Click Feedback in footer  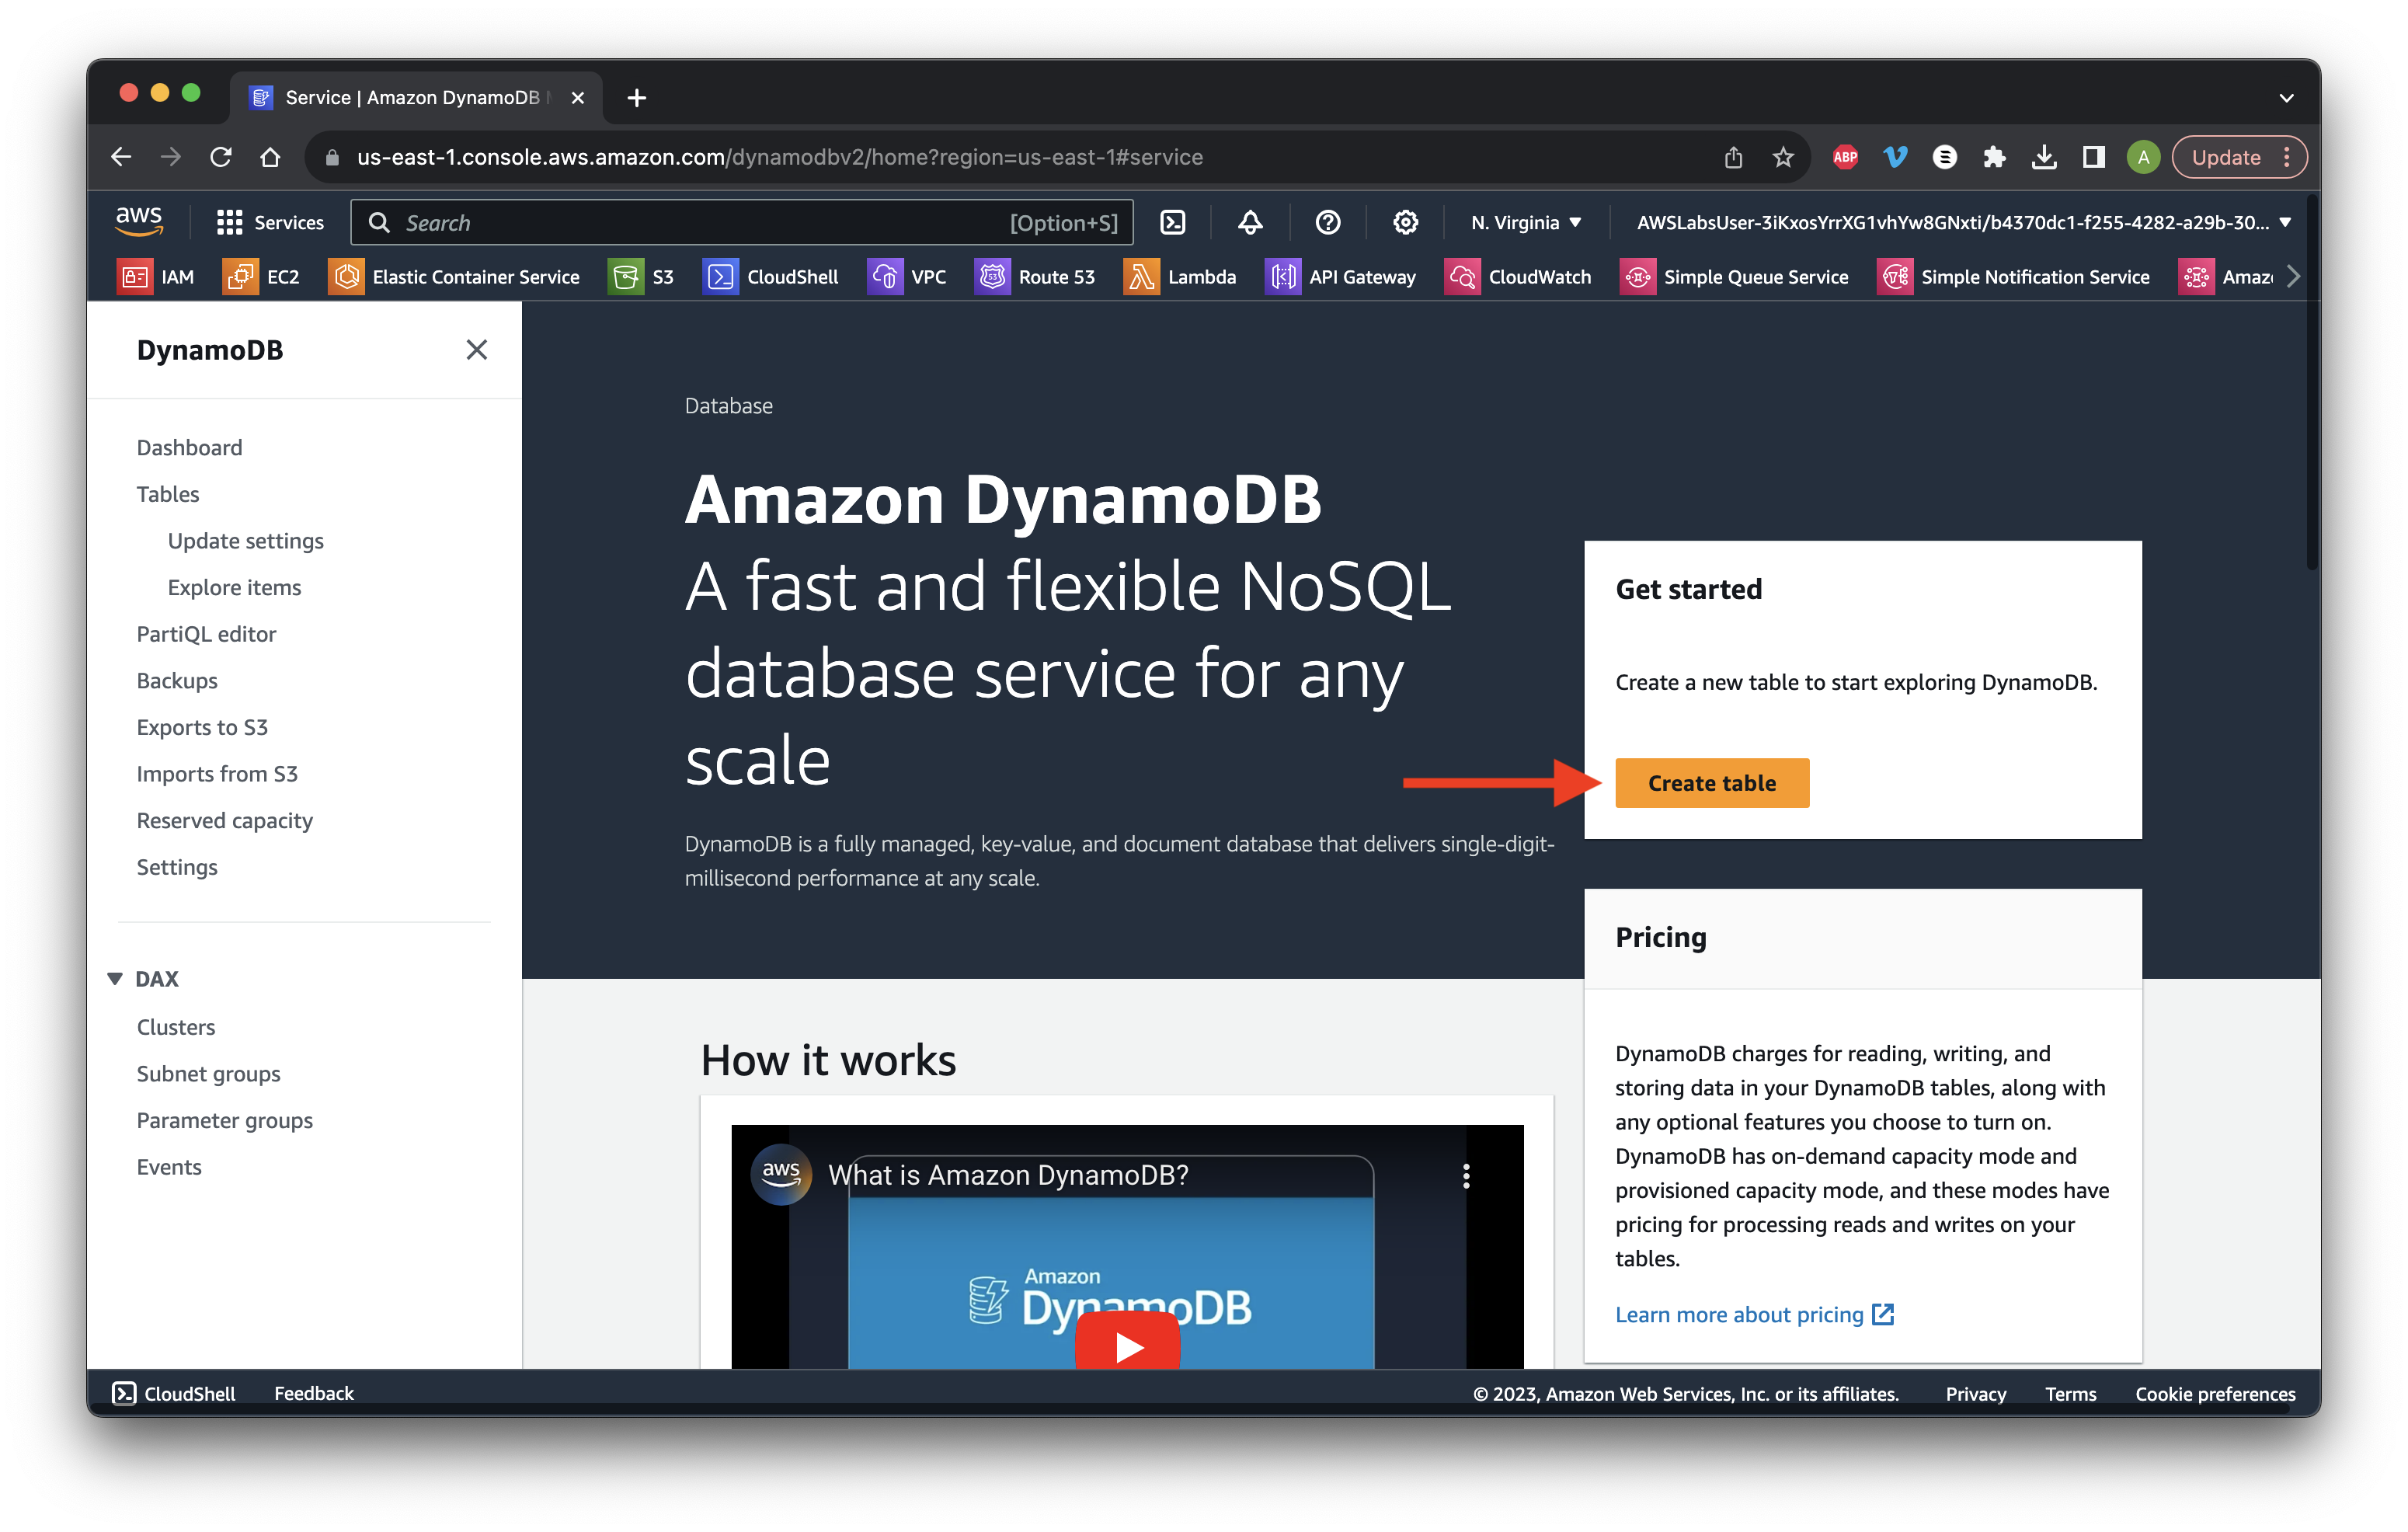[x=314, y=1393]
